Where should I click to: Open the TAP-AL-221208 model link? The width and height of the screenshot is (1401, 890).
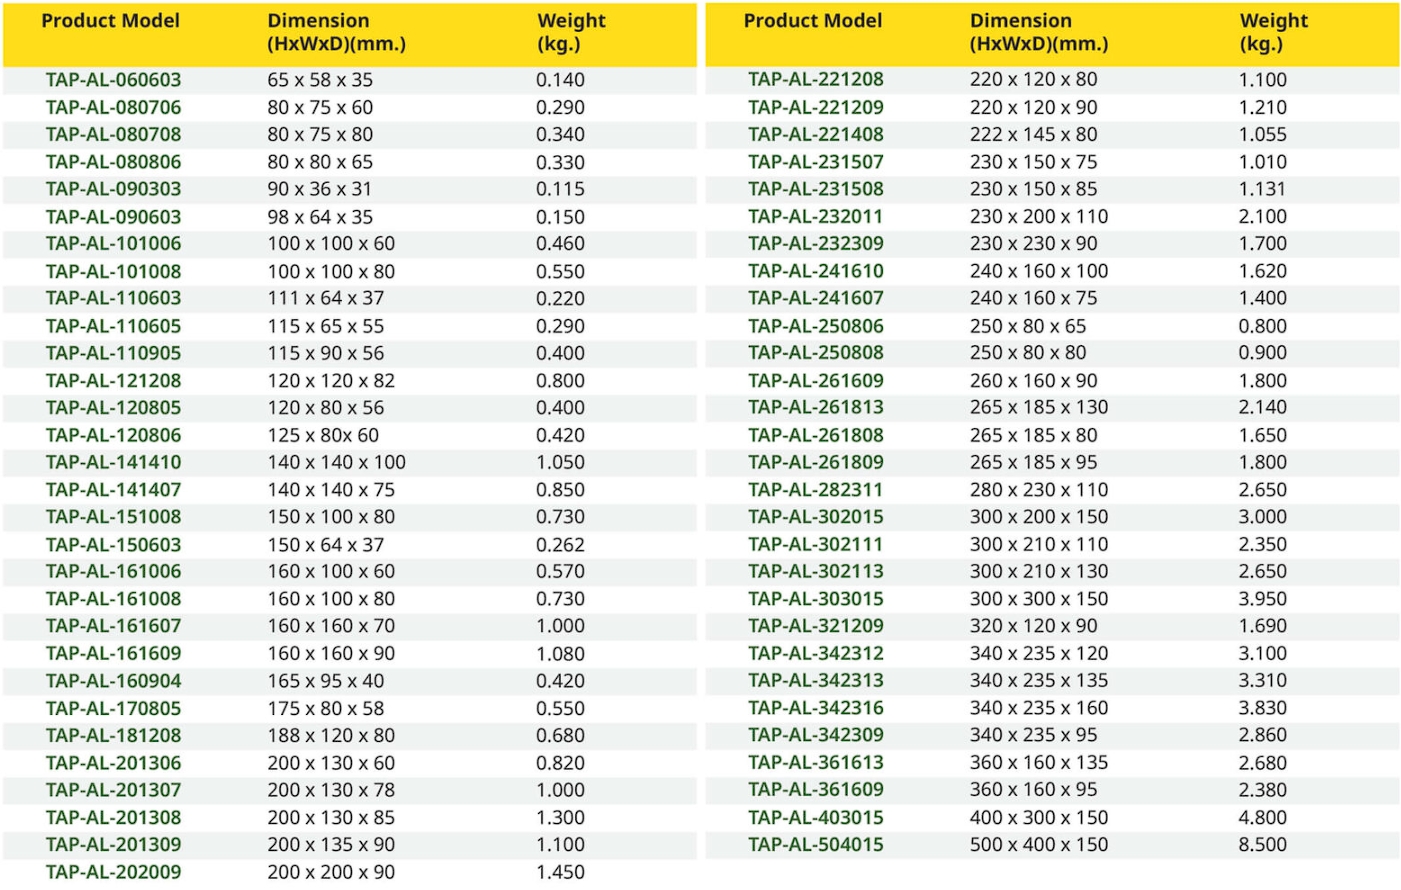tap(815, 79)
